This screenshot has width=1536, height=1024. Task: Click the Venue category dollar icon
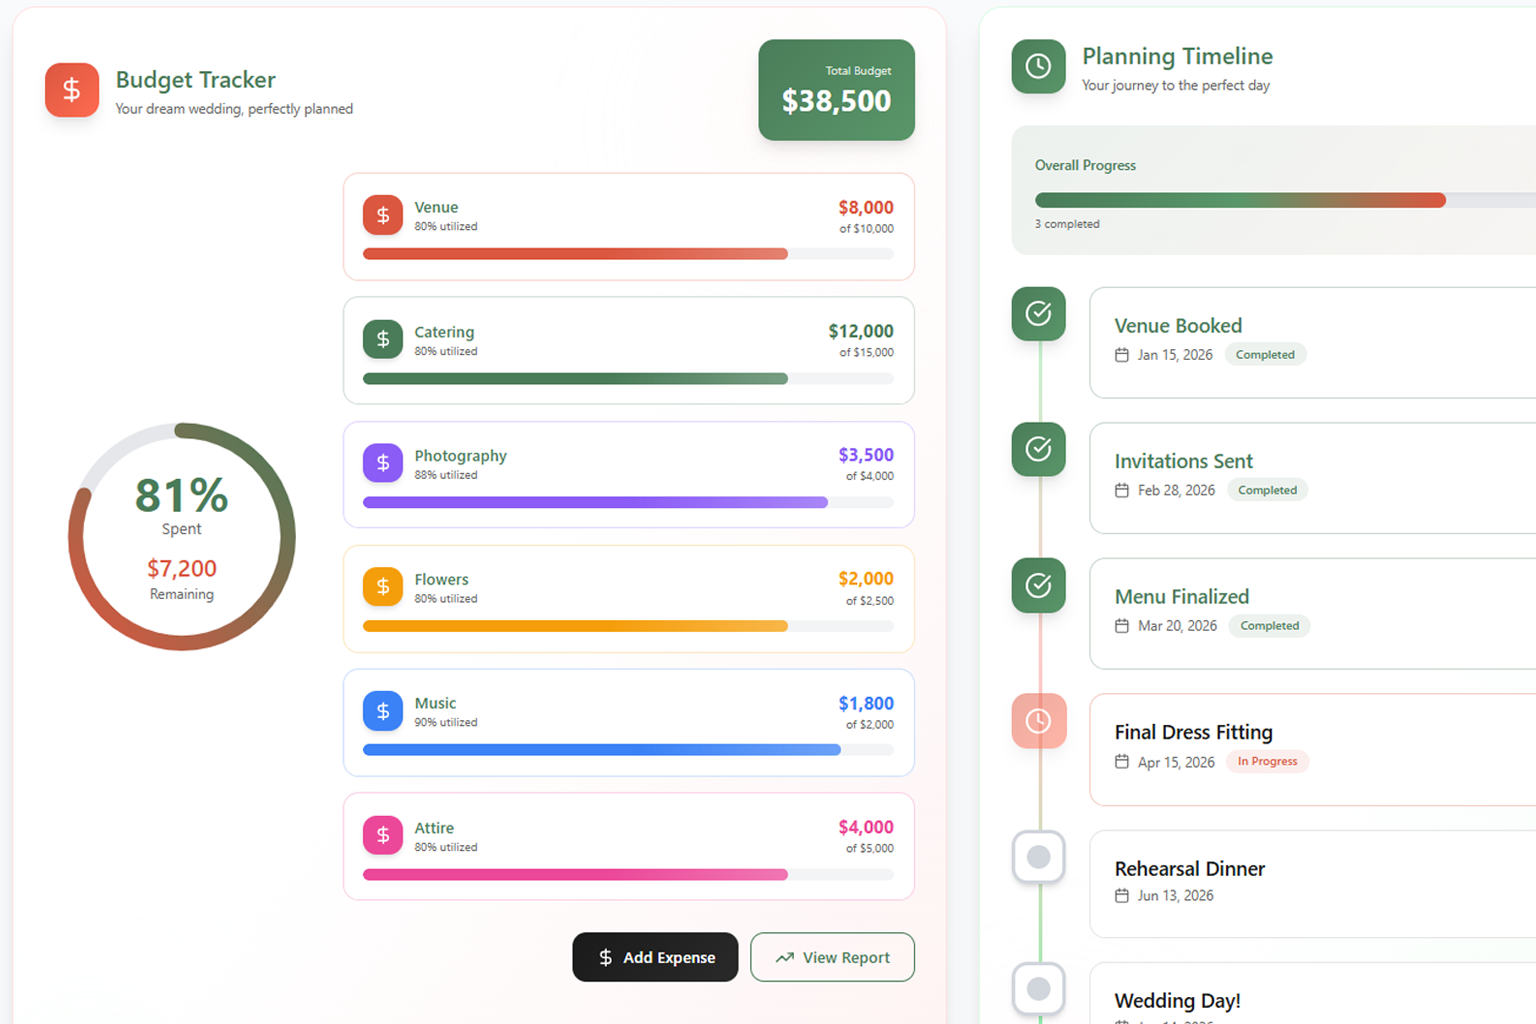click(x=382, y=214)
